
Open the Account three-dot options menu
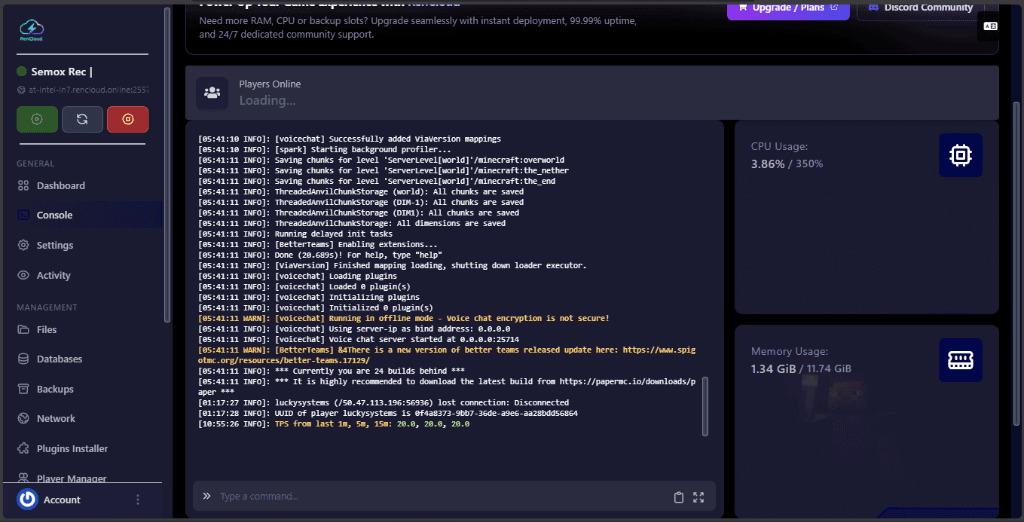(x=138, y=500)
